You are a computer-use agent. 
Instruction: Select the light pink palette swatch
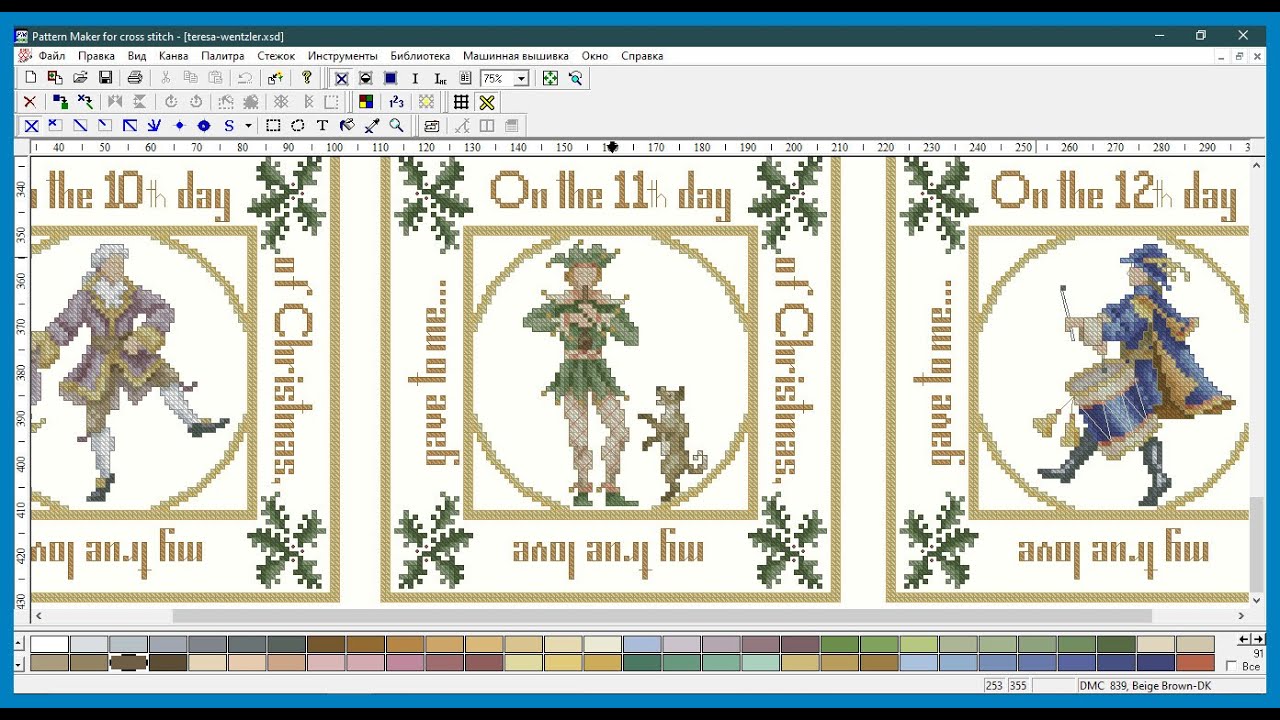(326, 662)
